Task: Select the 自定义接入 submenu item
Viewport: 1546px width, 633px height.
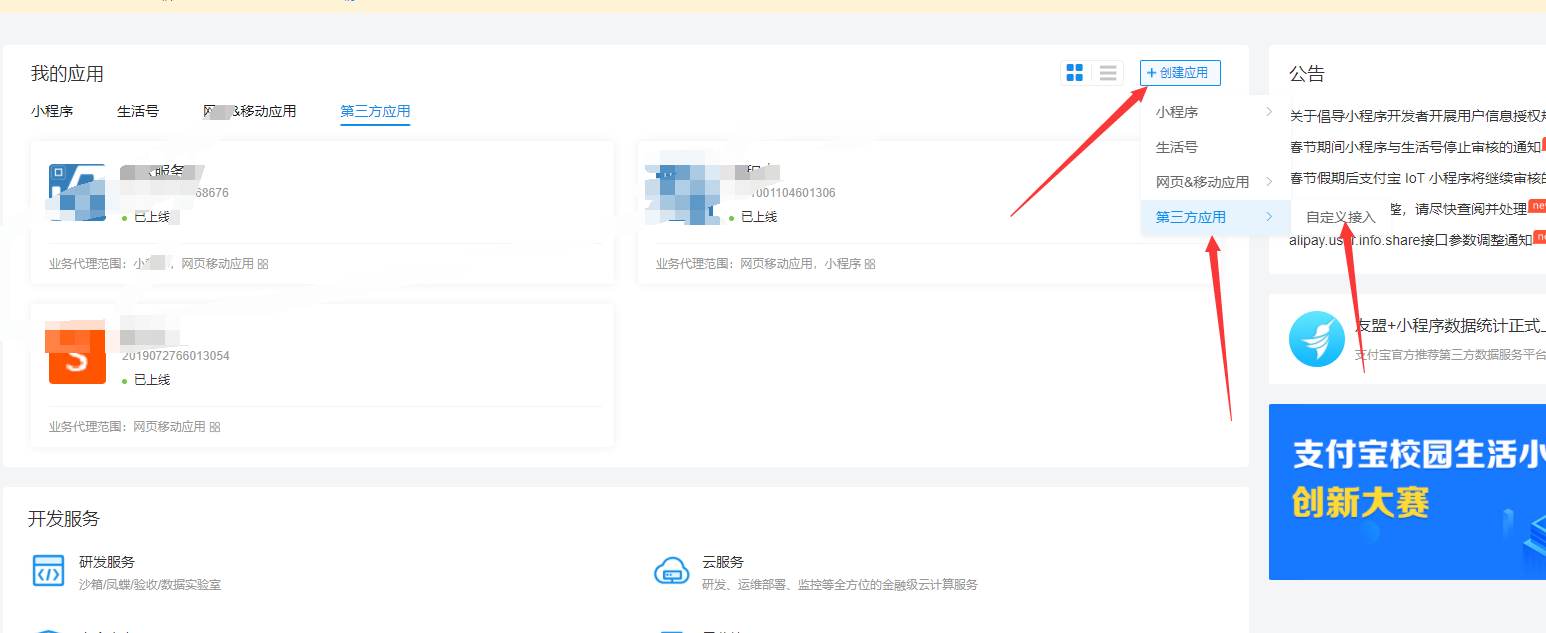Action: tap(1341, 217)
